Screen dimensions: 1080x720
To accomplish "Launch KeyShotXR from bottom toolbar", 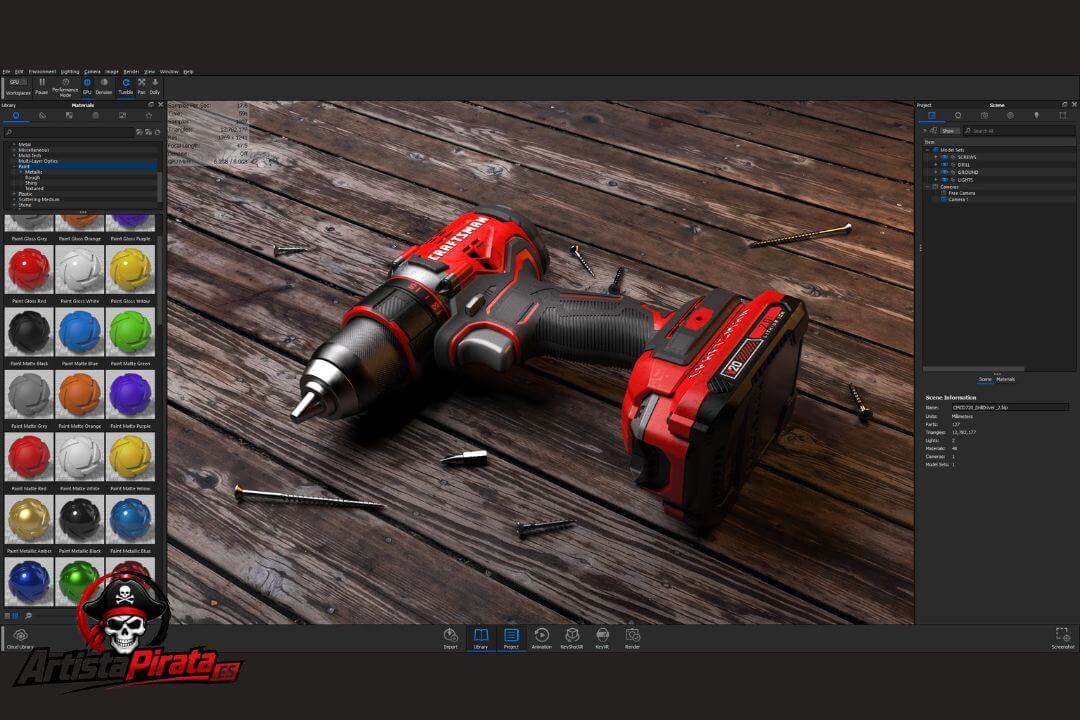I will point(572,638).
